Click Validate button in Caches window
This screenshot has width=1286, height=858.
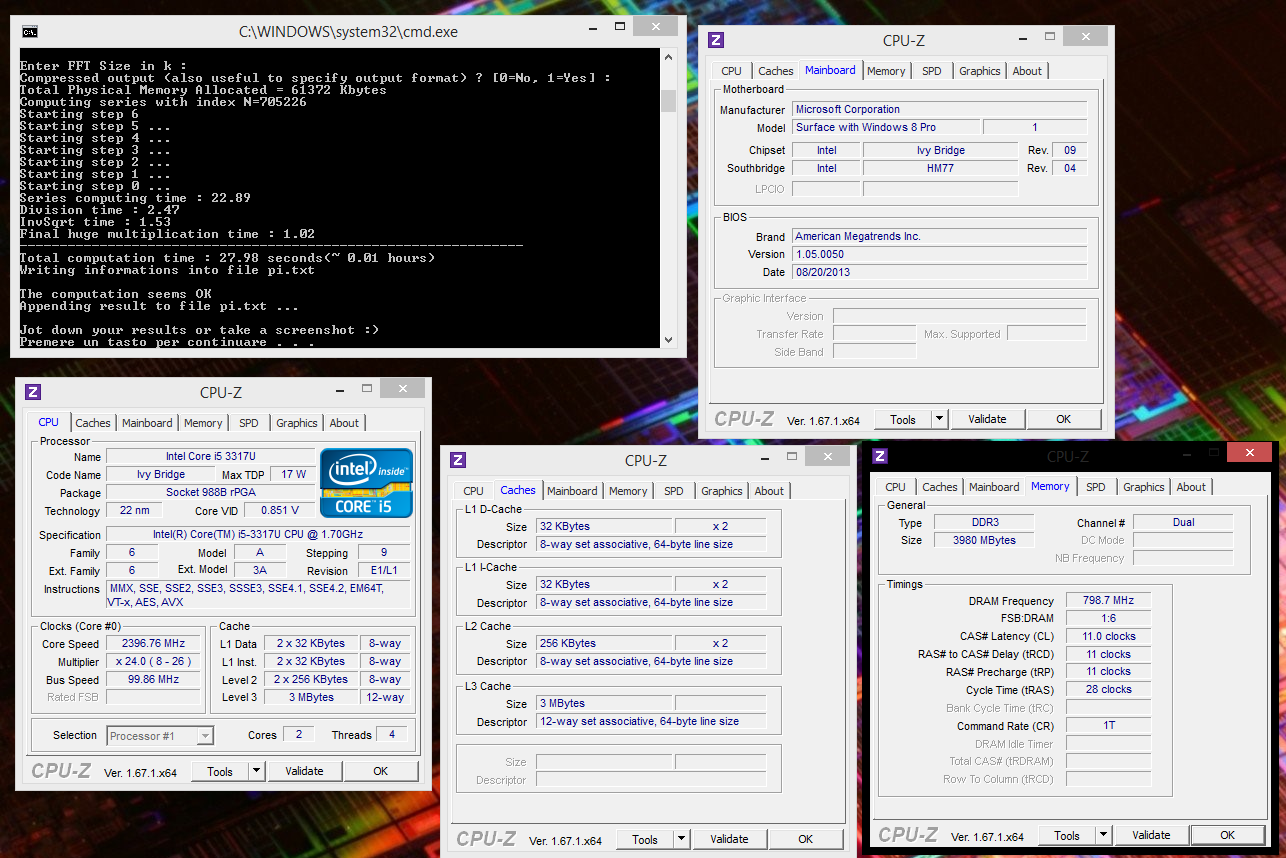click(x=729, y=839)
